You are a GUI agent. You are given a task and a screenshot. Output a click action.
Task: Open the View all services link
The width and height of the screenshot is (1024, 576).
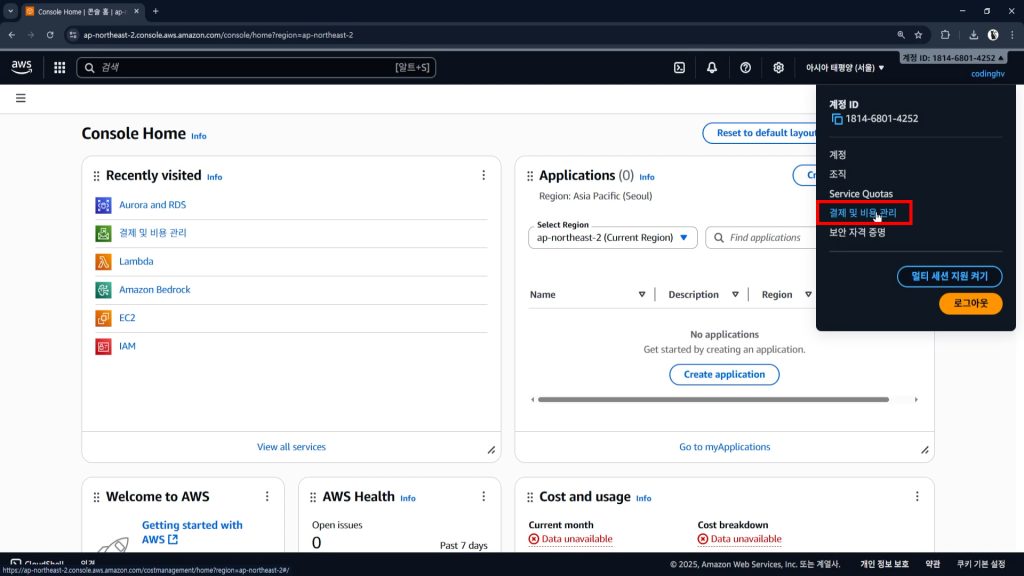pyautogui.click(x=291, y=447)
